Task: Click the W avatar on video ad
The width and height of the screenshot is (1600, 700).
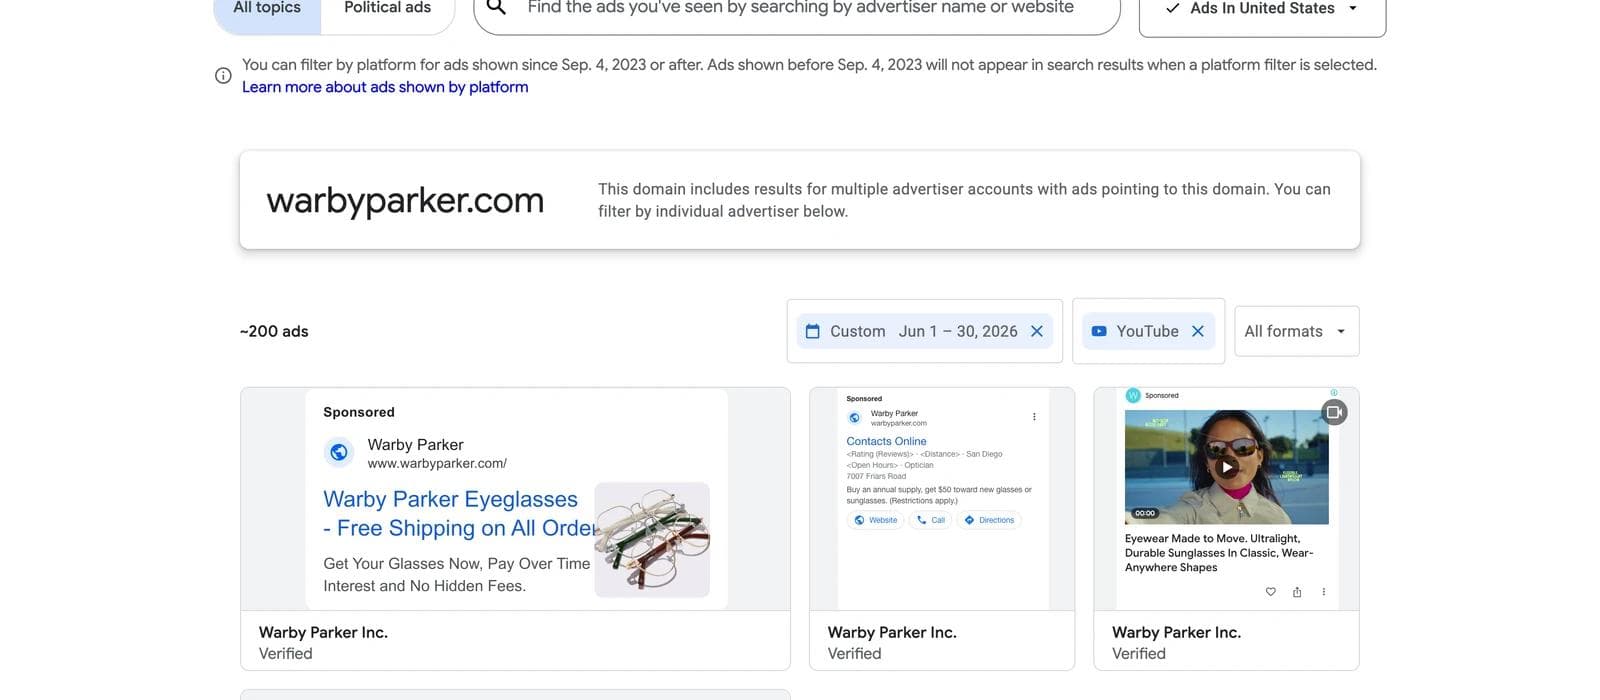Action: click(x=1133, y=395)
